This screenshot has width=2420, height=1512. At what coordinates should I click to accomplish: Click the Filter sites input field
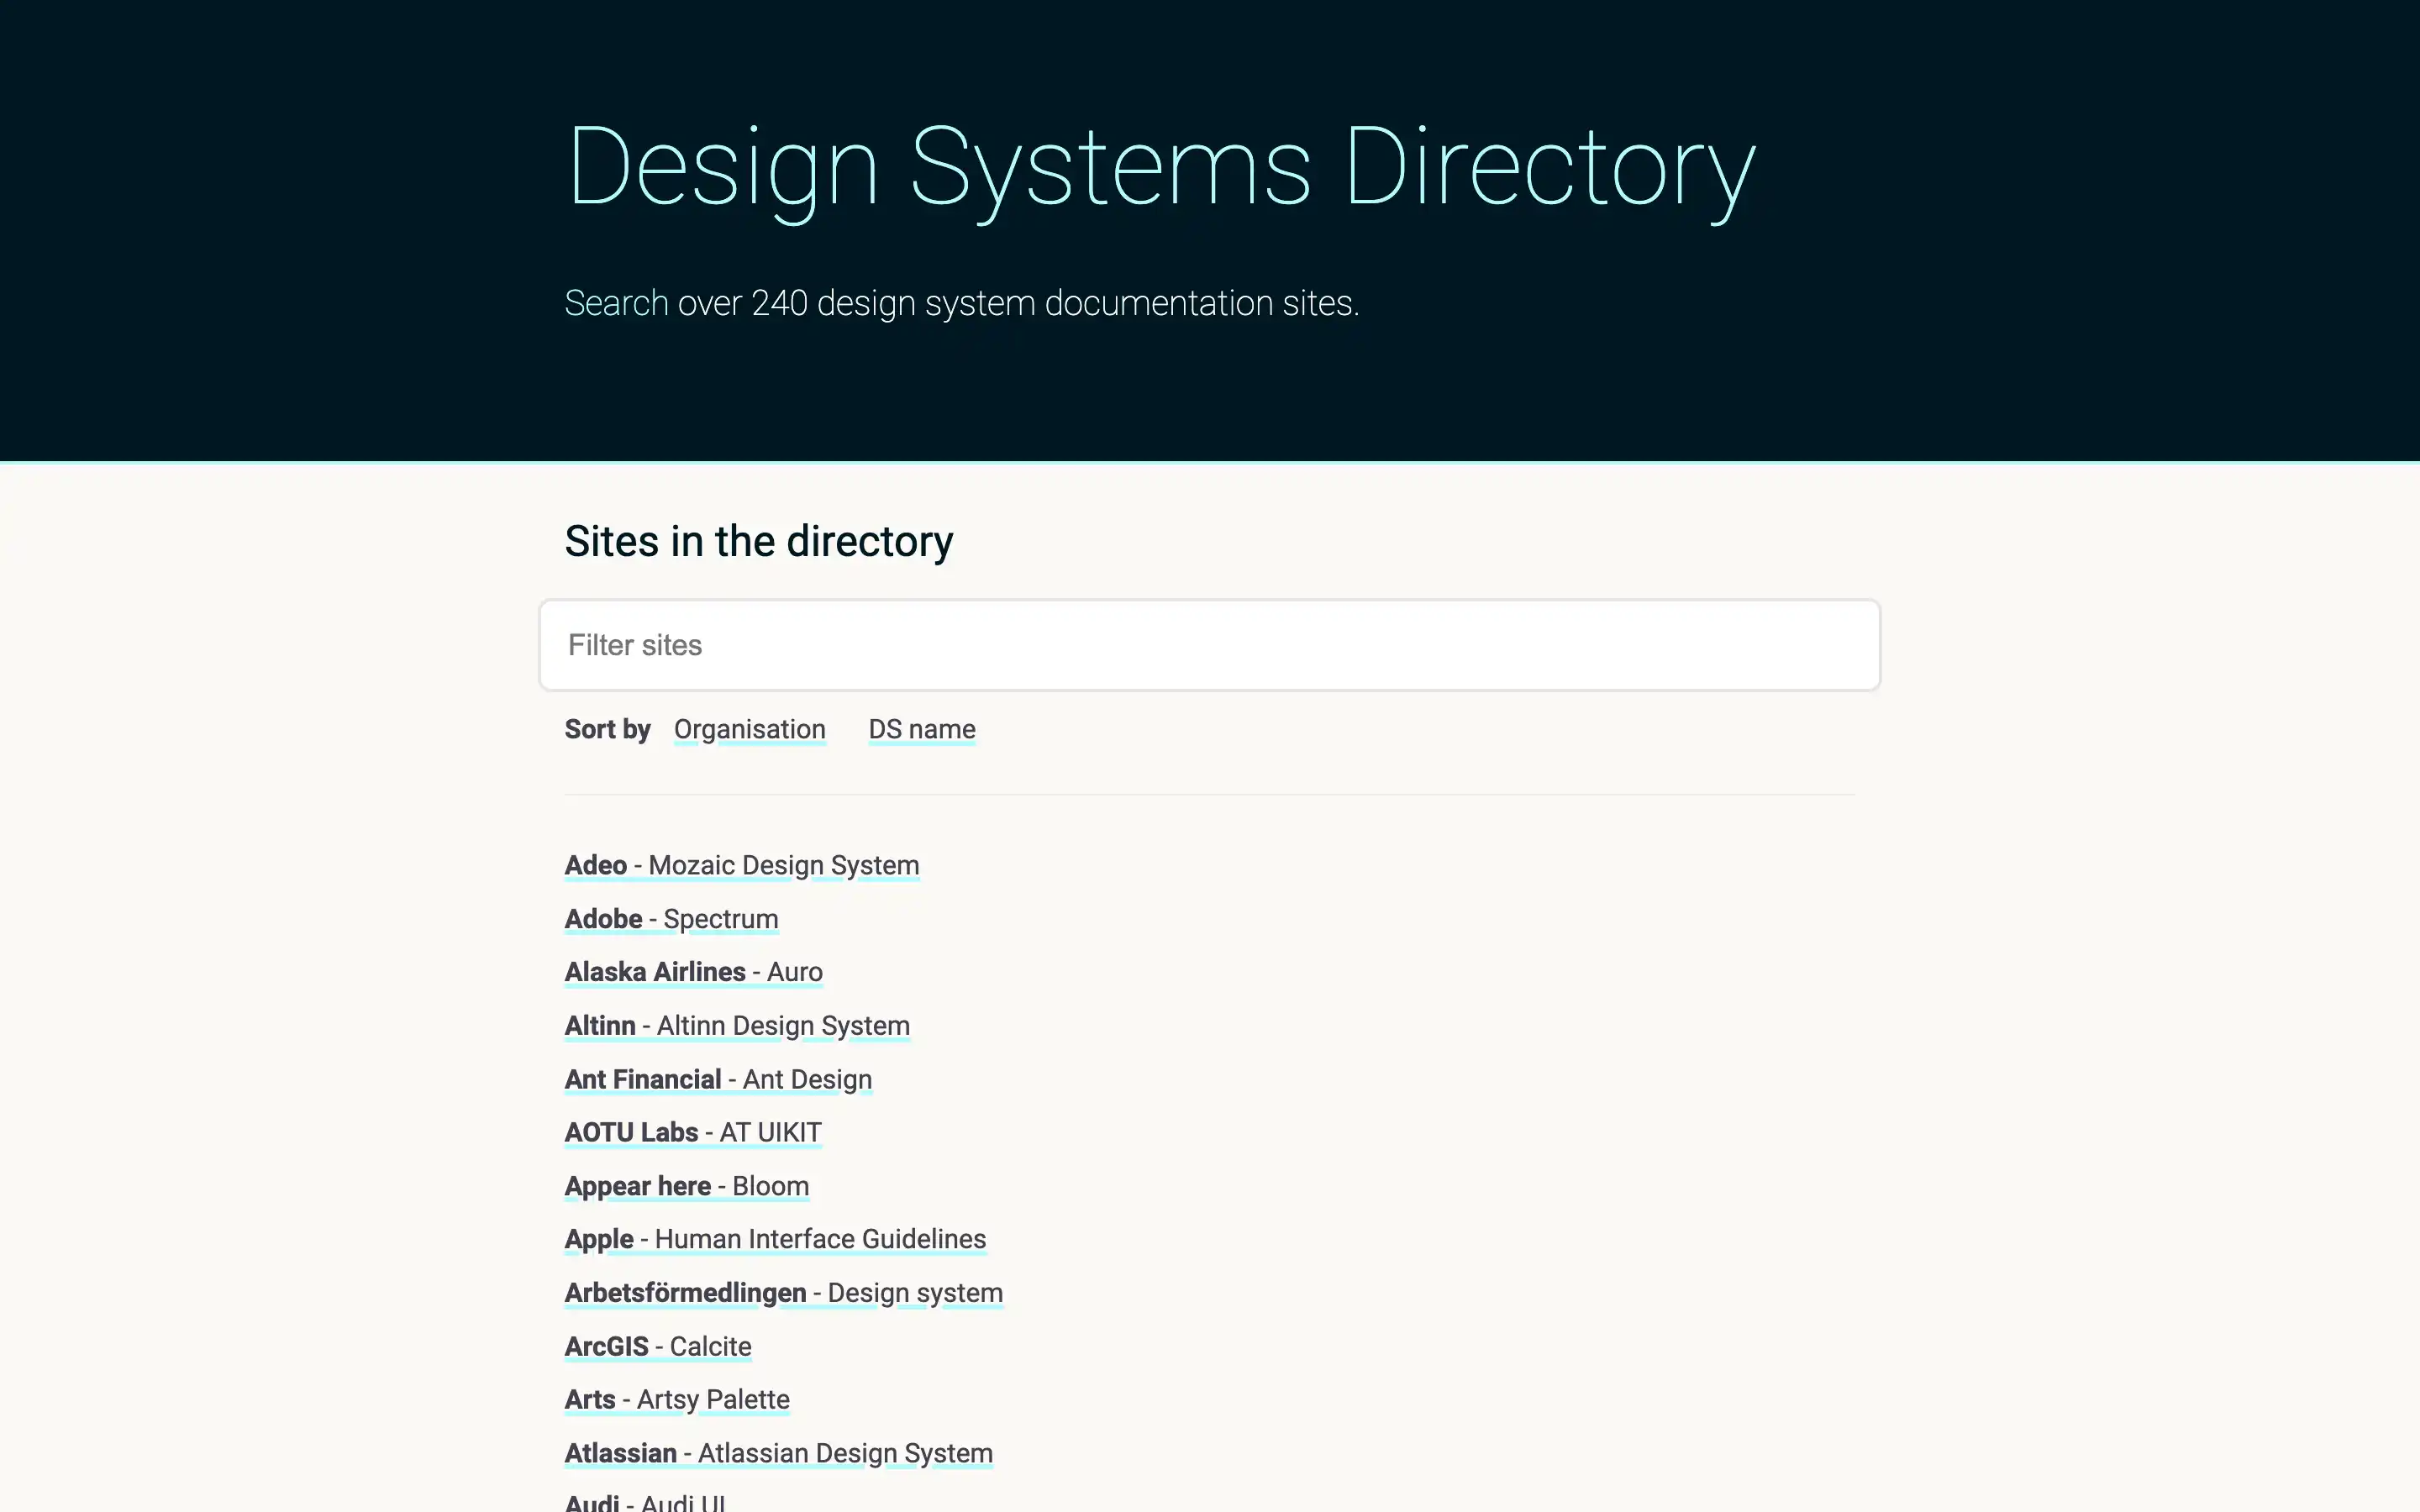click(1209, 645)
